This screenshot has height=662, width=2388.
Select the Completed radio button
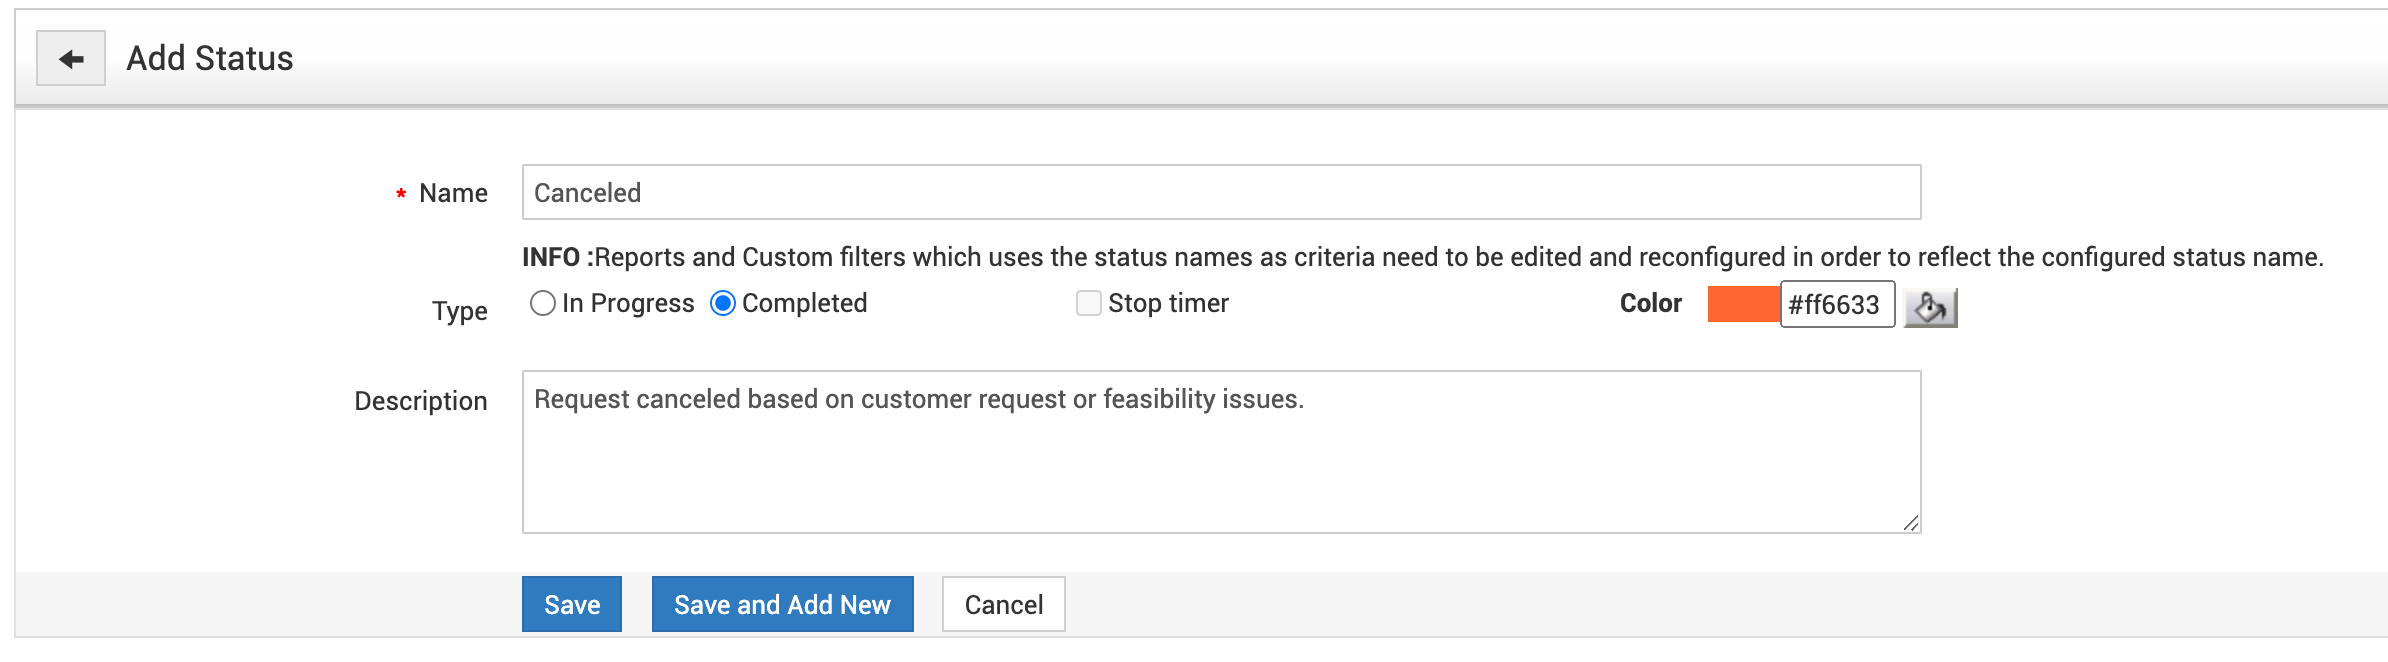coord(723,303)
